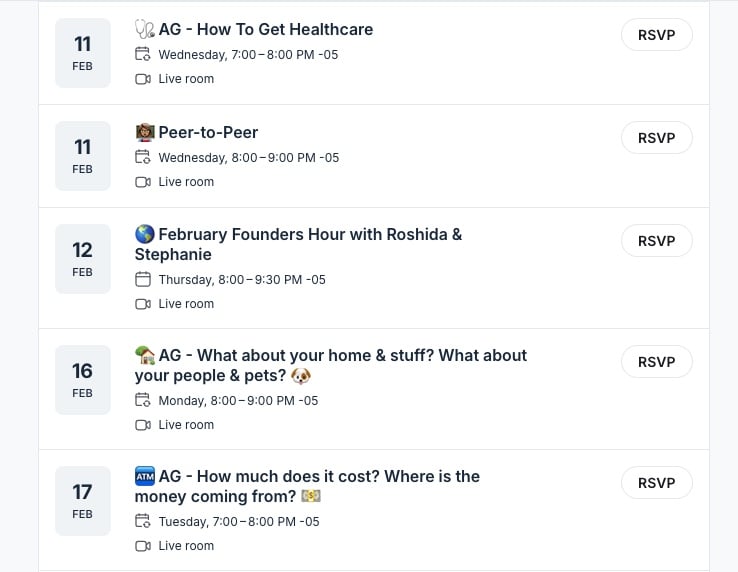Click the 16 FEB date badge
Viewport: 738px width, 572px height.
[x=82, y=380]
